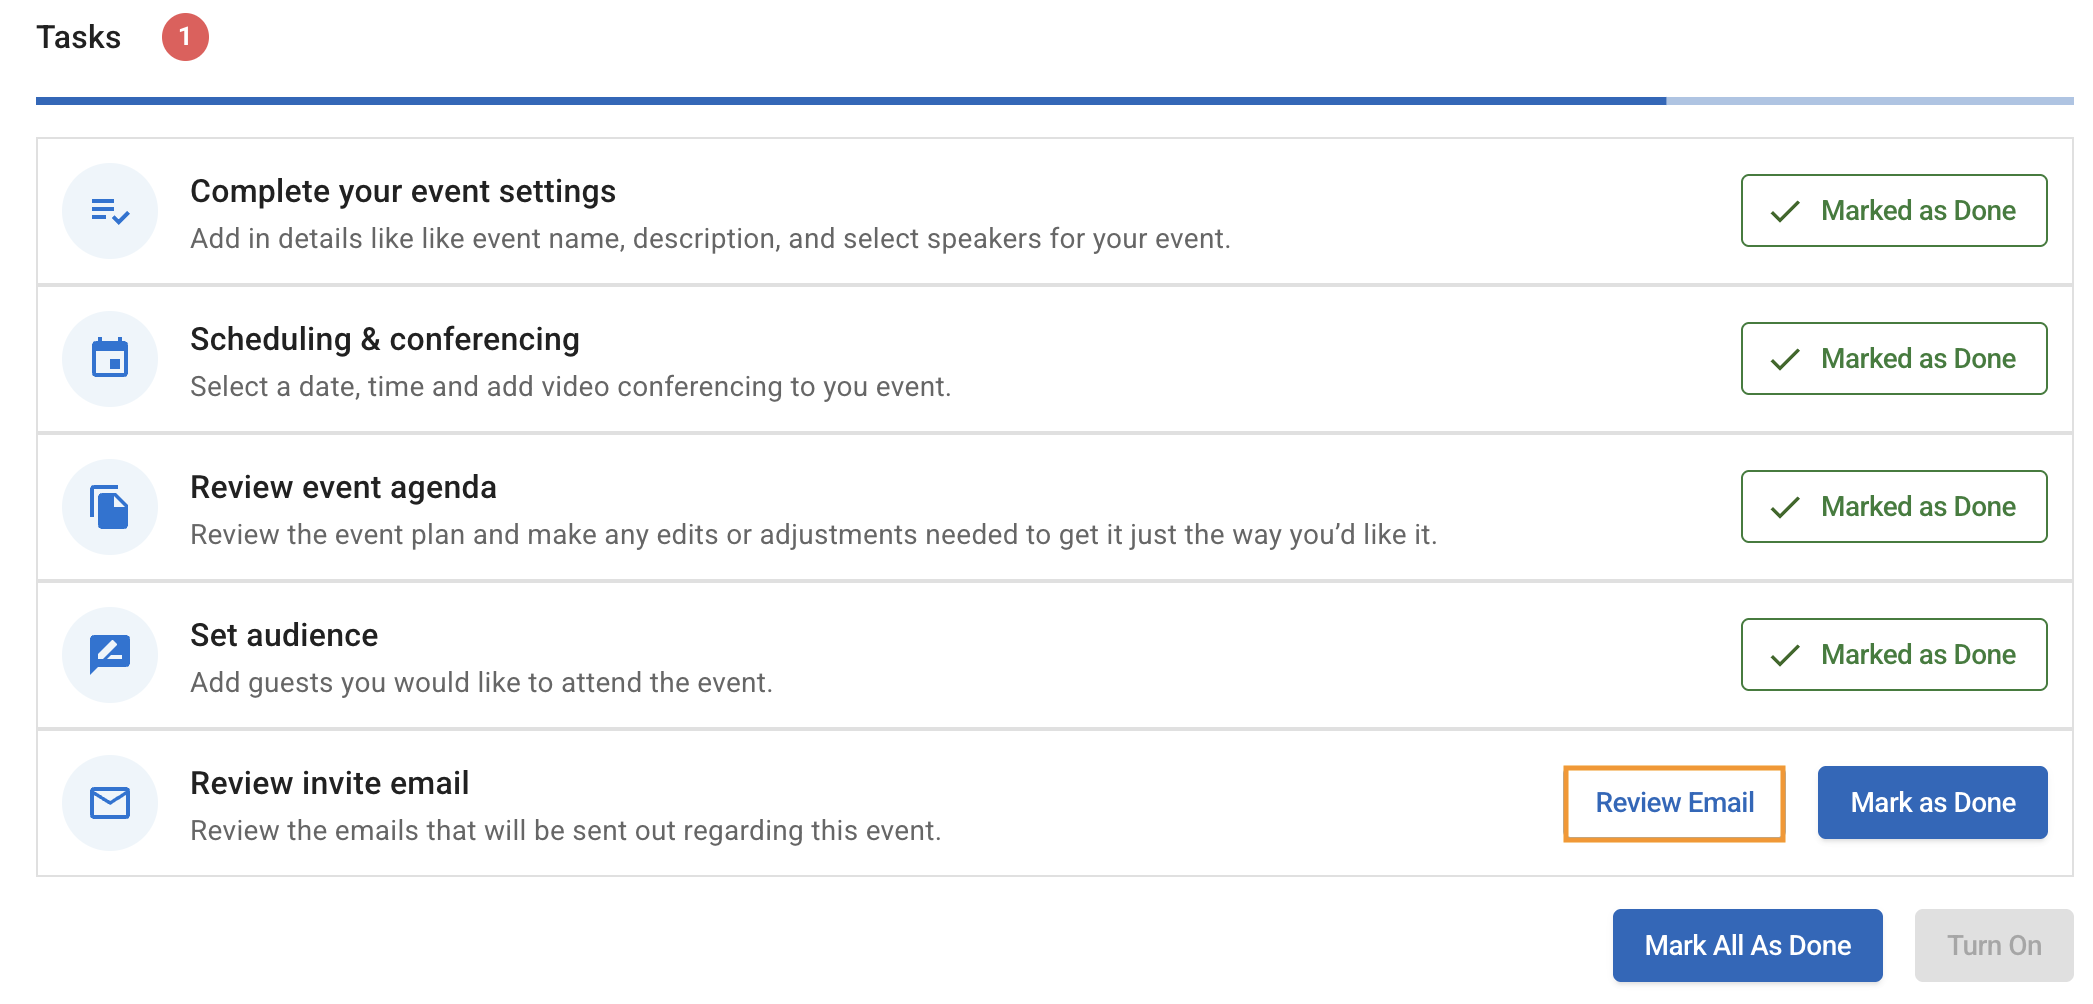Click the Review event agenda document icon
2093x1004 pixels.
[x=110, y=507]
